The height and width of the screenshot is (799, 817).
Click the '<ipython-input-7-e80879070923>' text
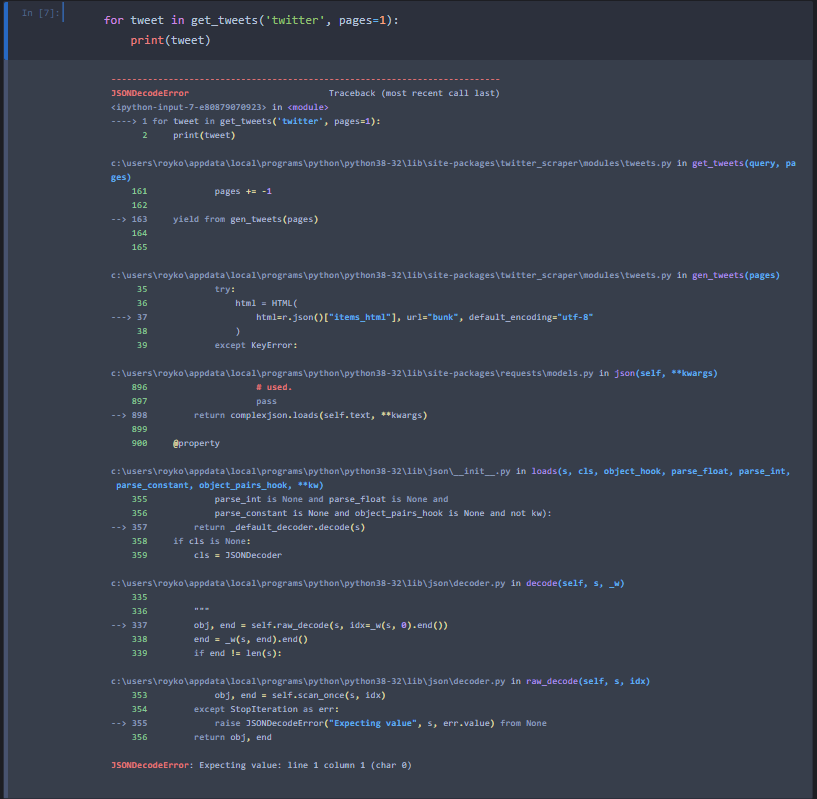(x=189, y=107)
